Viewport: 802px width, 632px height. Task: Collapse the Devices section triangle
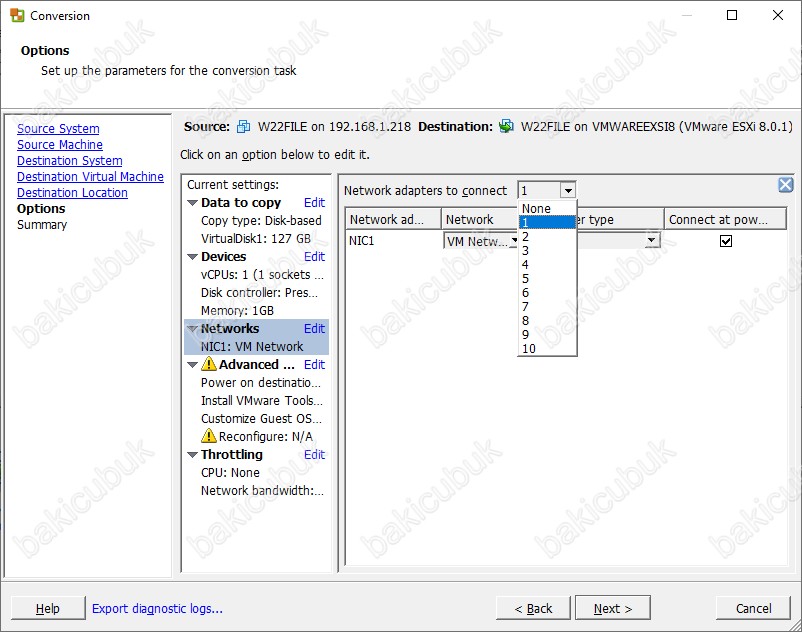[192, 257]
